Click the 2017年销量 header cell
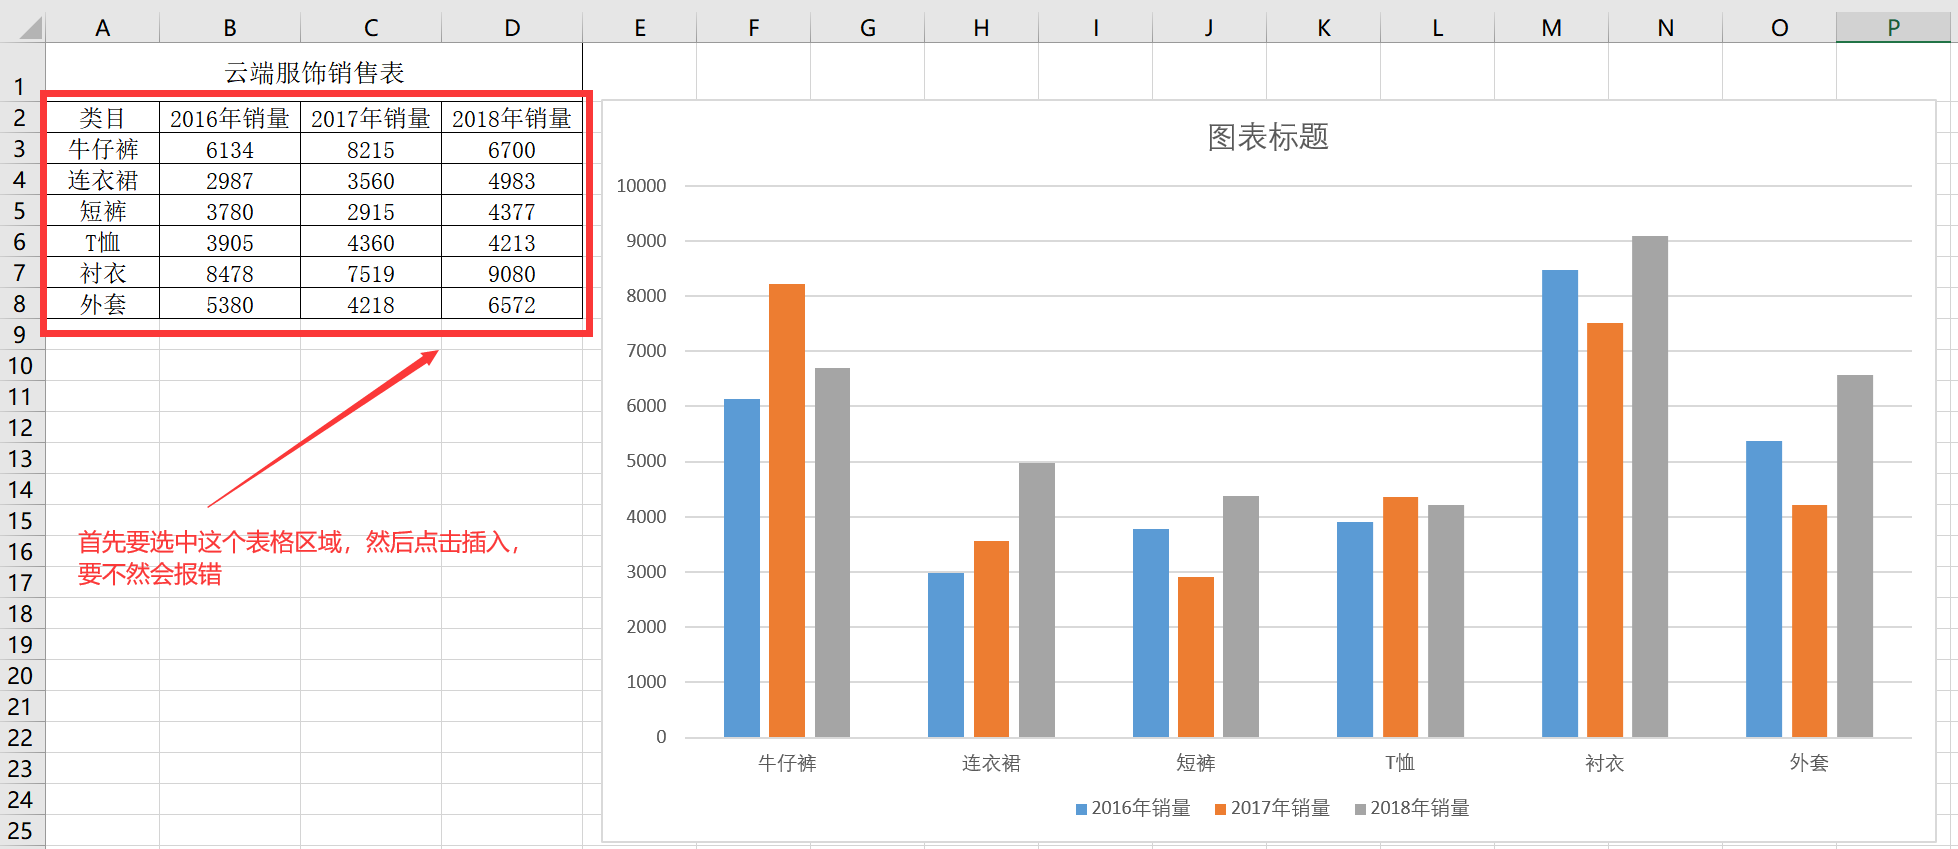The height and width of the screenshot is (849, 1958). click(371, 118)
